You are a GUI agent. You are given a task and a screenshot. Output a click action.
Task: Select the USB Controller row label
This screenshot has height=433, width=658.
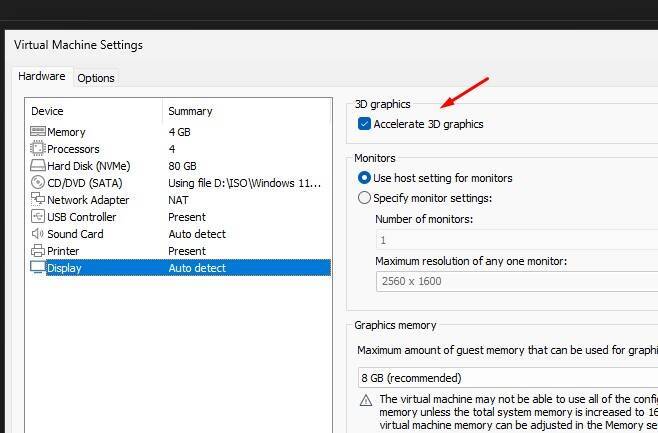pyautogui.click(x=81, y=217)
